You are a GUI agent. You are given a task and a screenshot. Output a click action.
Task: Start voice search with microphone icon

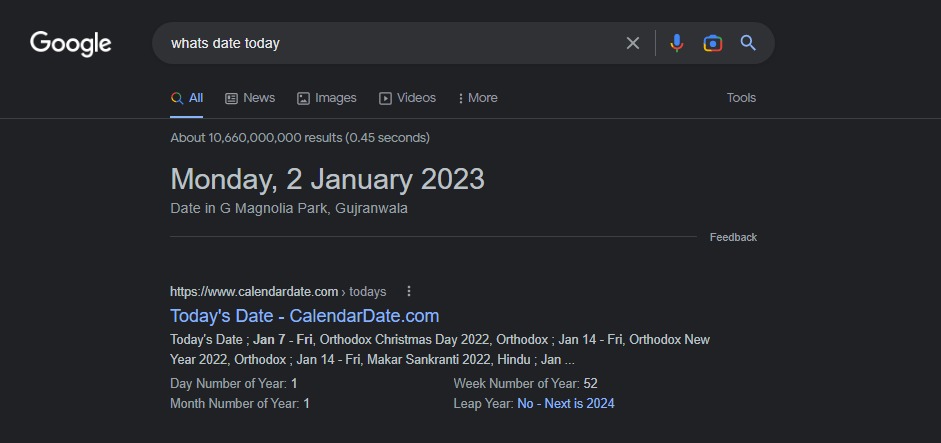676,43
